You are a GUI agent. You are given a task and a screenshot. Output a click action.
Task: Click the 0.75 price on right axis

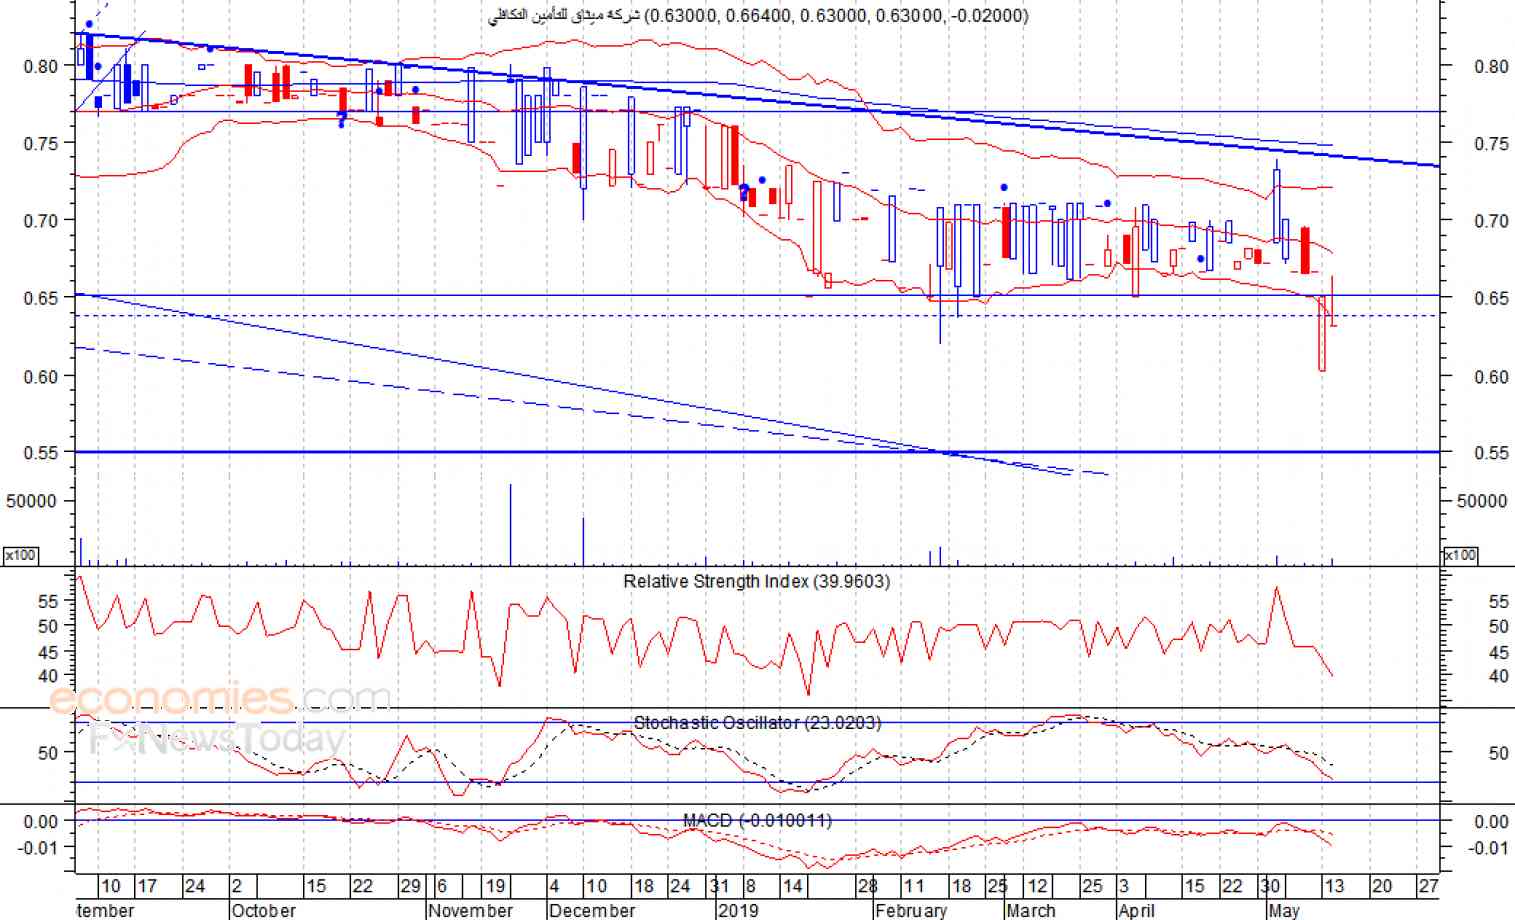[1491, 143]
